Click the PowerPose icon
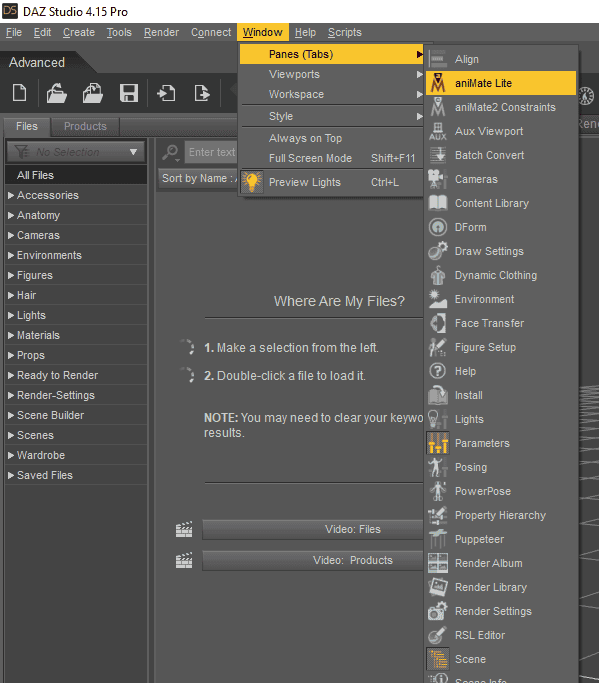 (x=438, y=491)
